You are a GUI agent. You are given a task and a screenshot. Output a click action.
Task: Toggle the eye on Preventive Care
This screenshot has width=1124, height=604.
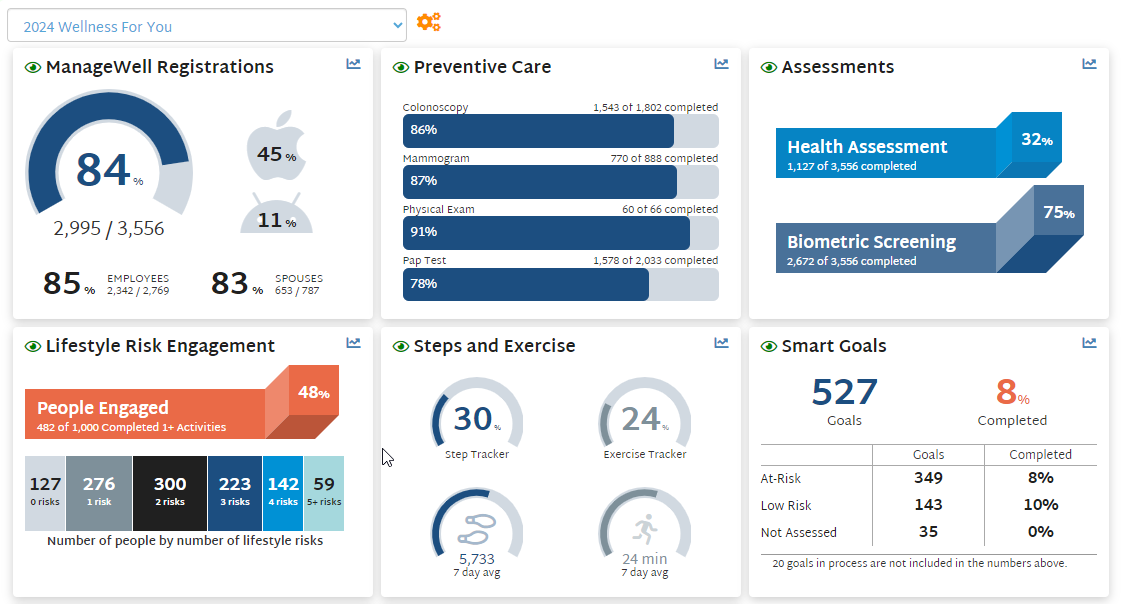click(x=399, y=67)
